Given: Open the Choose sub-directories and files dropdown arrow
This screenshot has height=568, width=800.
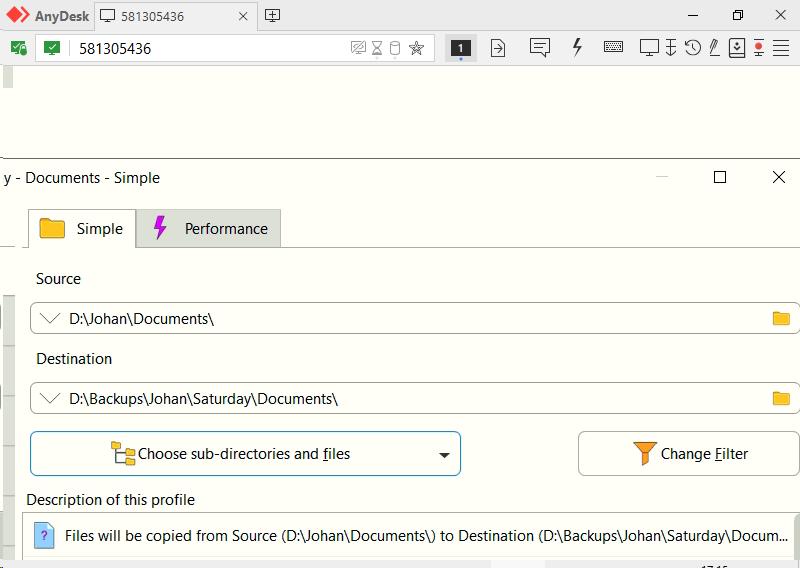Looking at the screenshot, I should click(444, 455).
